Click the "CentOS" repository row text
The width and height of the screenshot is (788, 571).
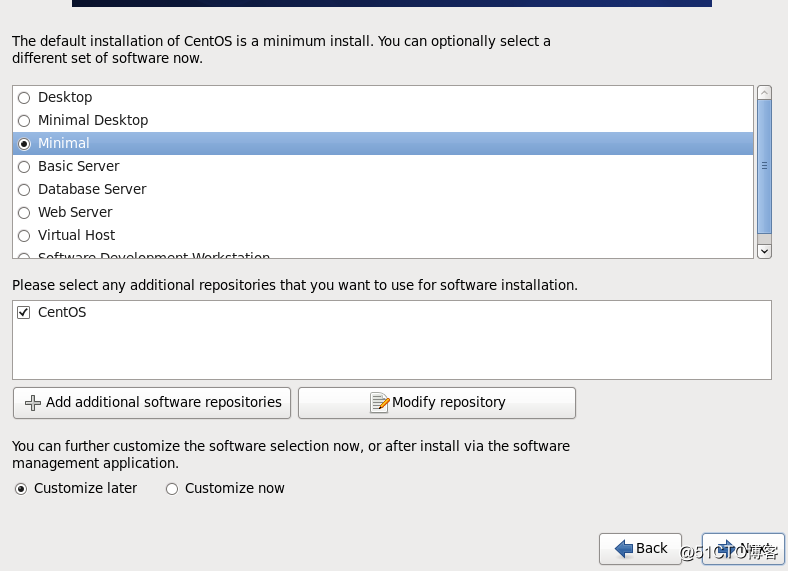pos(62,312)
